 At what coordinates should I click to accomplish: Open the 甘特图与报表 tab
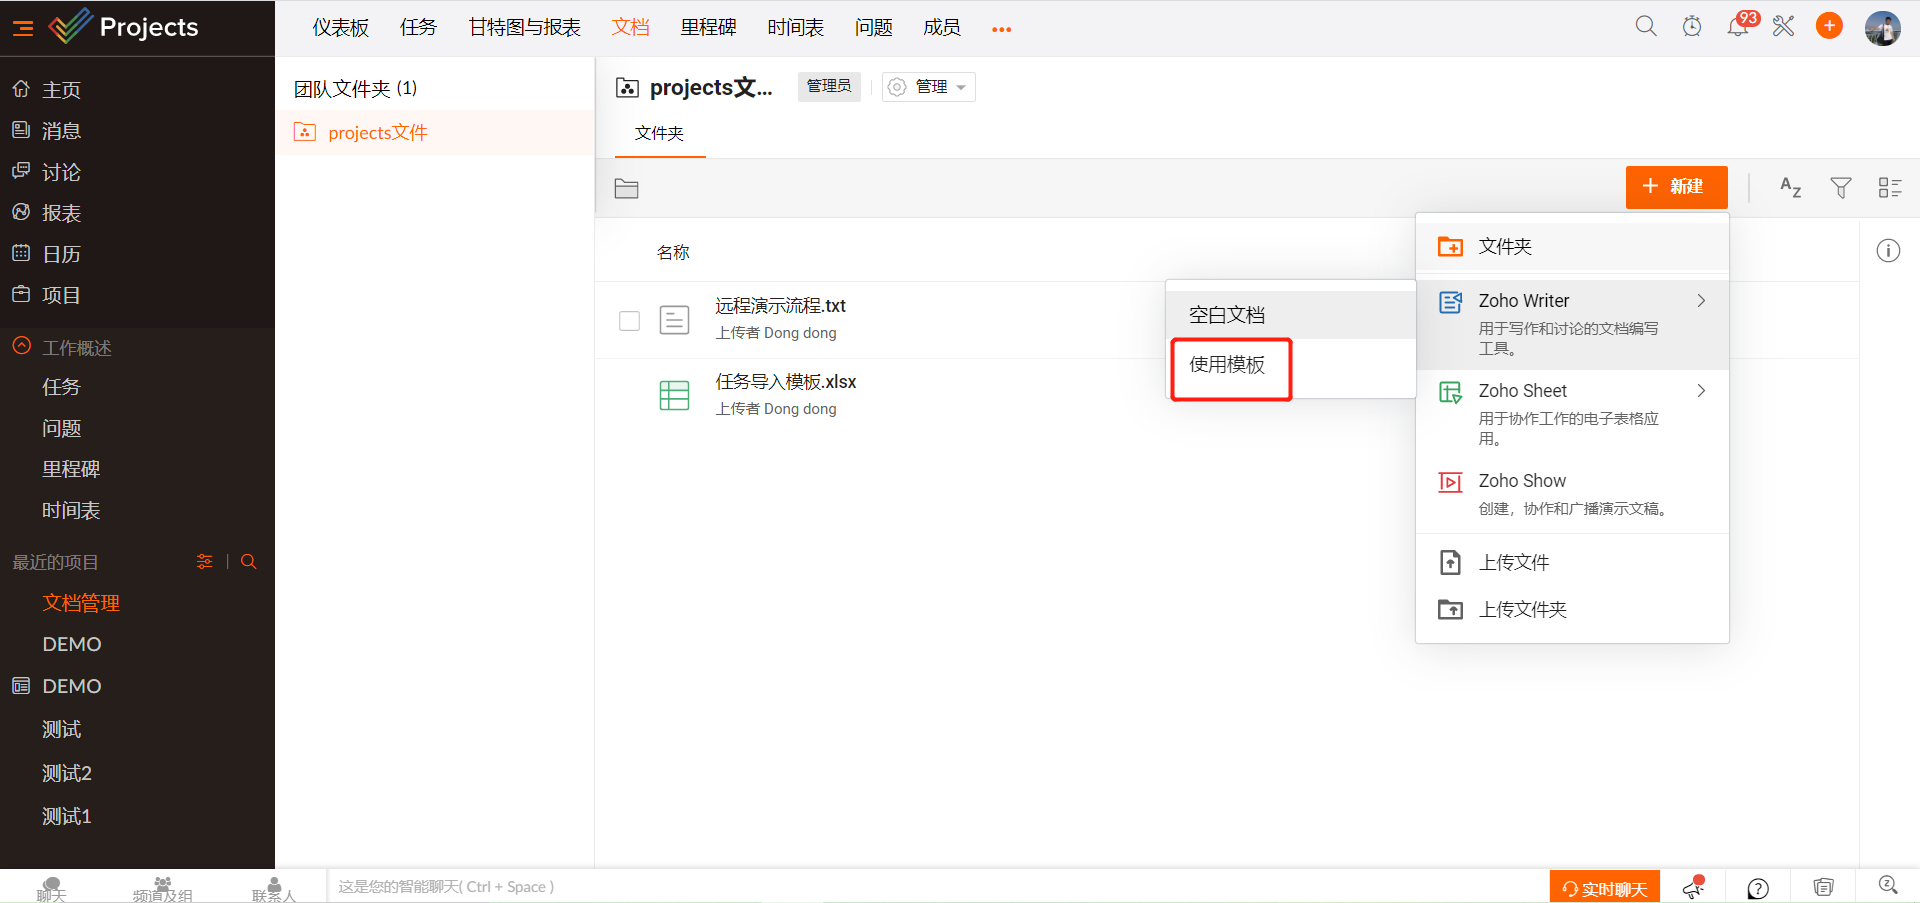524,28
